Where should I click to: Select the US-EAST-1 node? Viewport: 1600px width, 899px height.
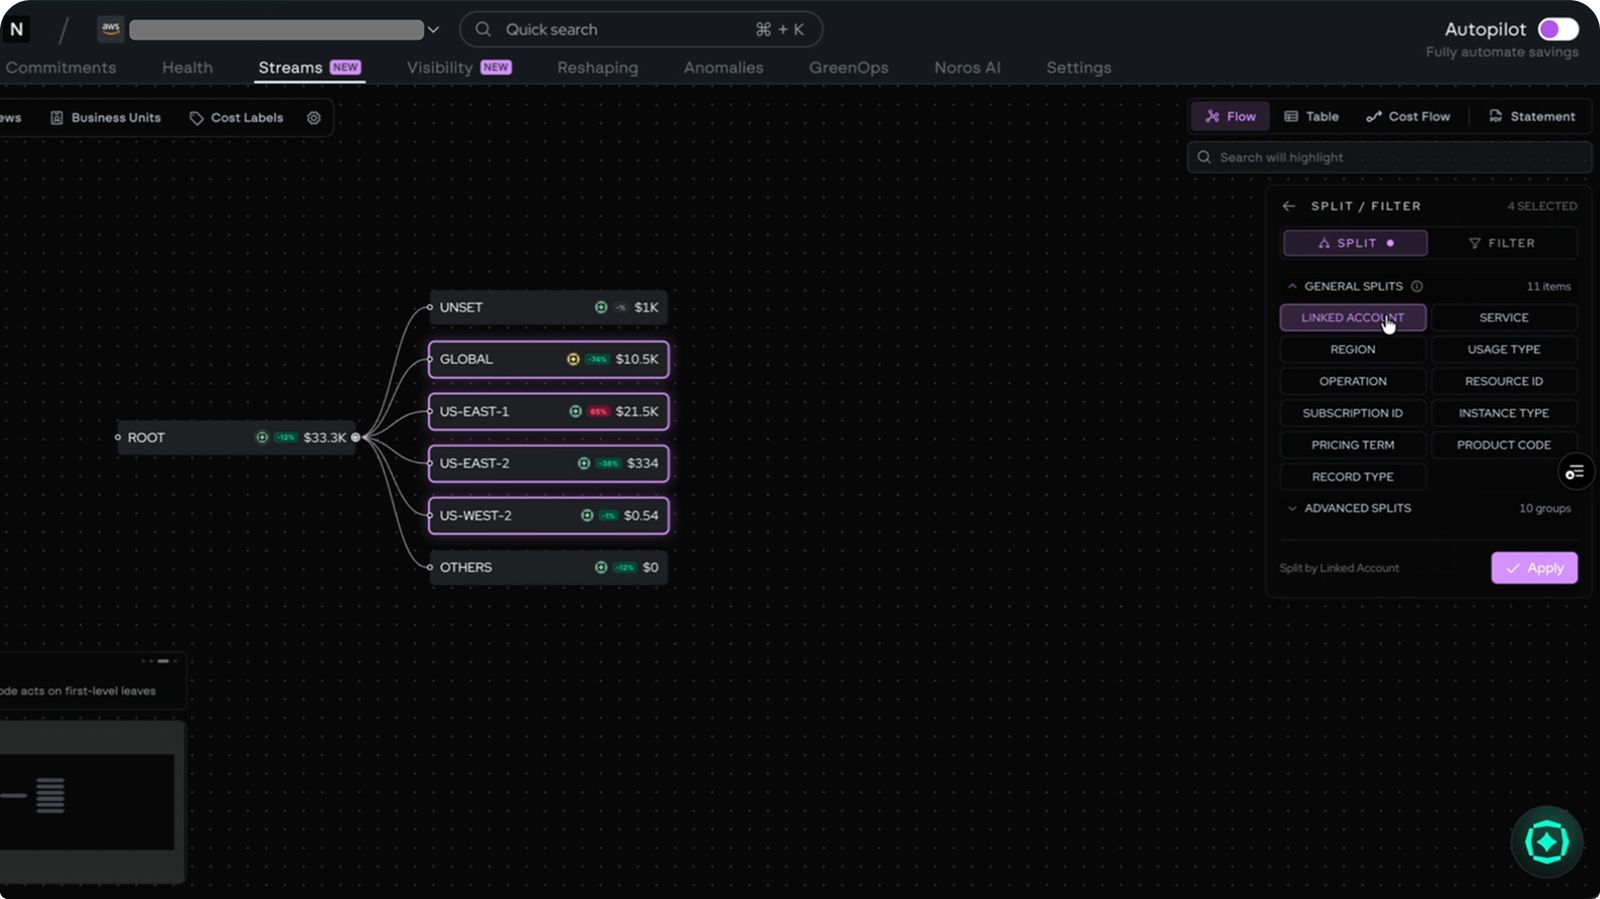(x=548, y=411)
